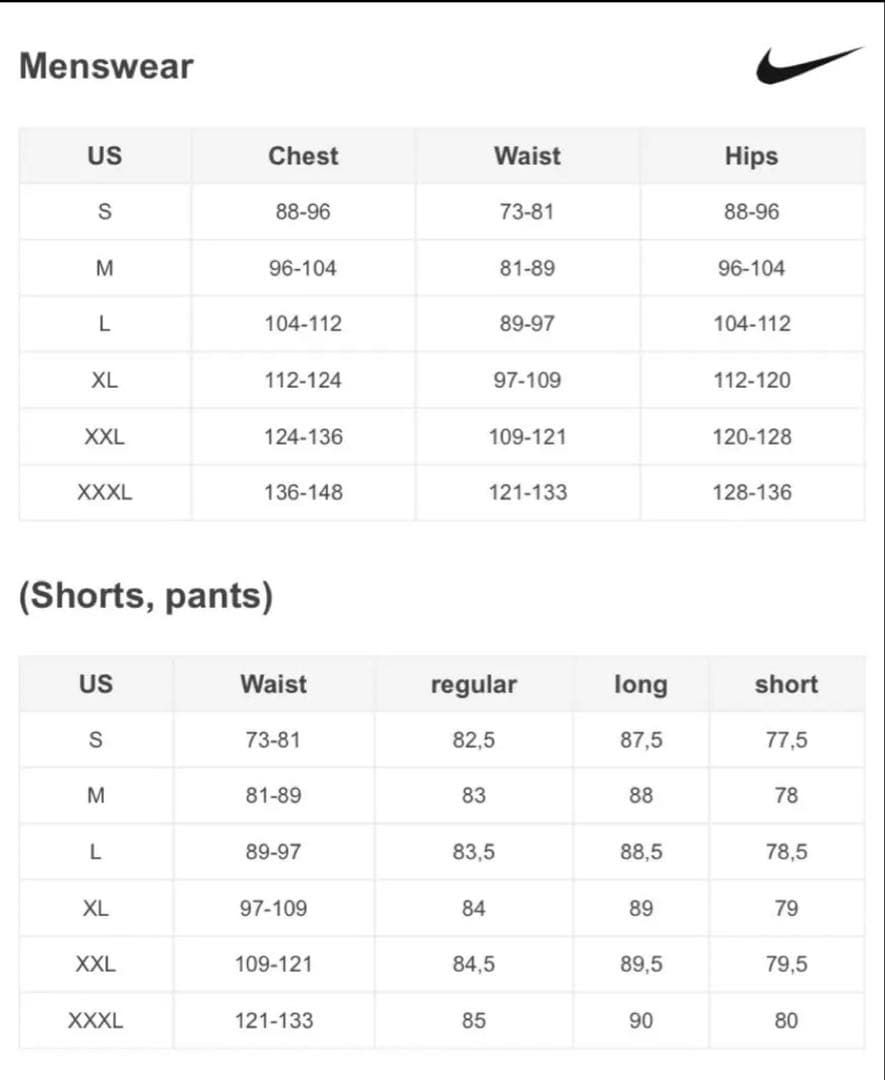885x1080 pixels.
Task: Click the chest value 136-148
Action: pos(303,492)
